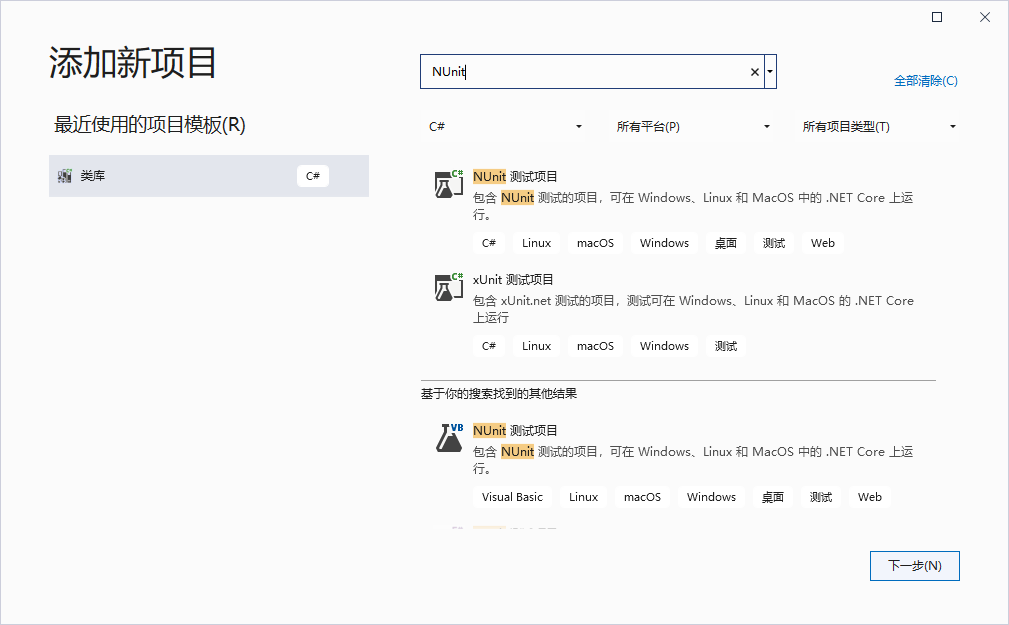The width and height of the screenshot is (1009, 625).
Task: Click the Visual Basic NUnit flask icon
Action: (x=449, y=438)
